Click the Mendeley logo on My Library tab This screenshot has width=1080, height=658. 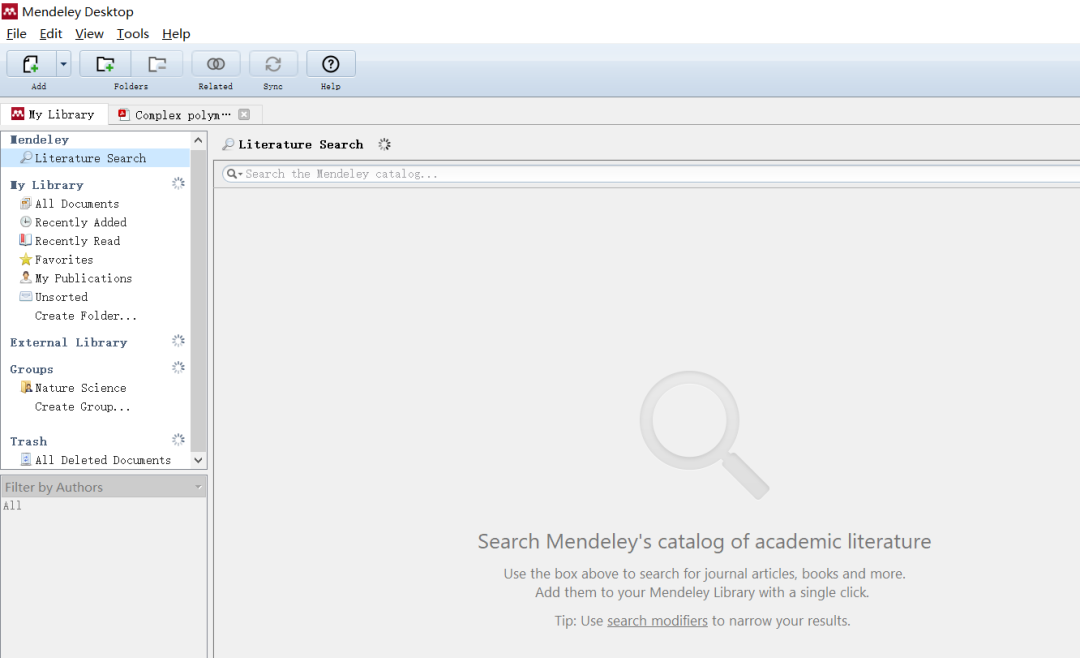pyautogui.click(x=17, y=114)
